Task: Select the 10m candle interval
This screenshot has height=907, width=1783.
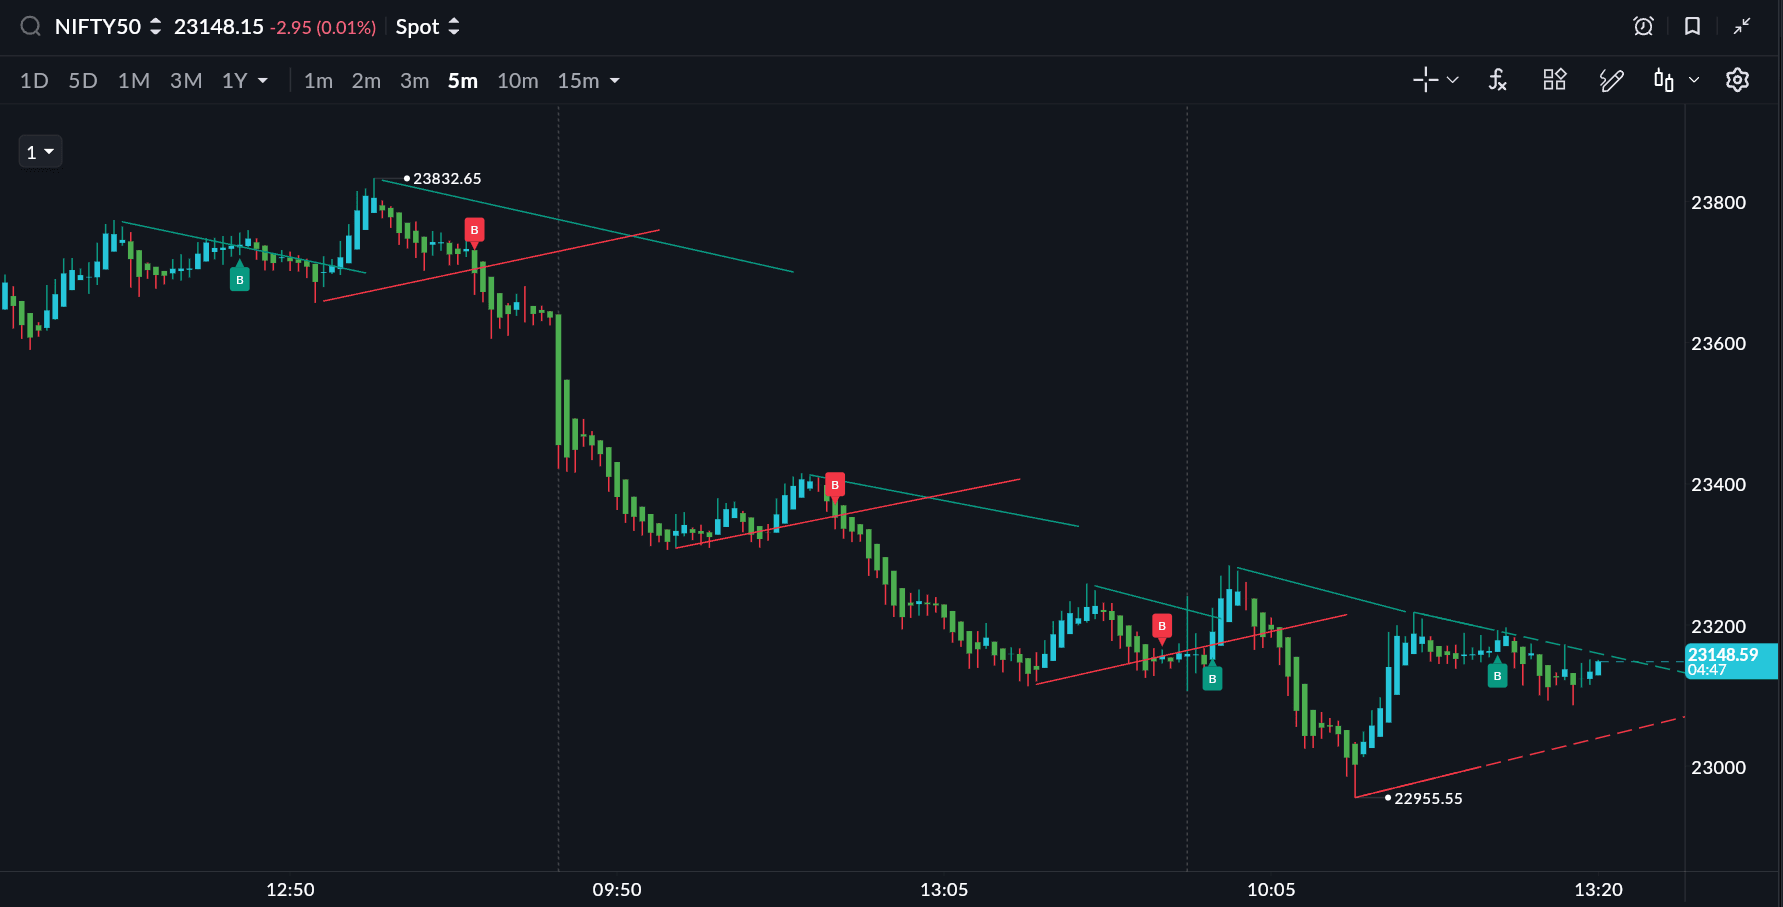Action: (x=517, y=81)
